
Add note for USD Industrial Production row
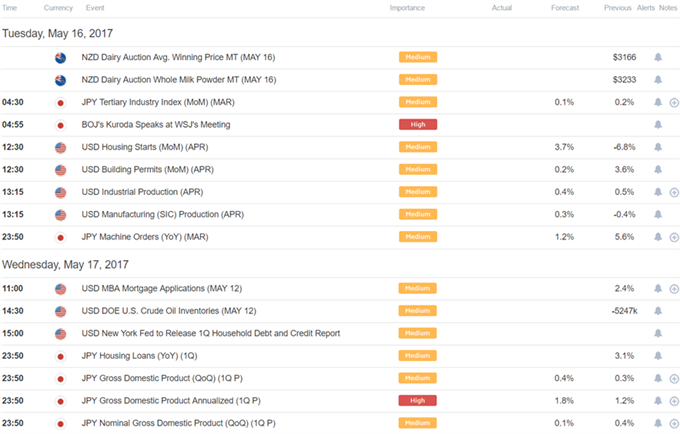[x=673, y=192]
